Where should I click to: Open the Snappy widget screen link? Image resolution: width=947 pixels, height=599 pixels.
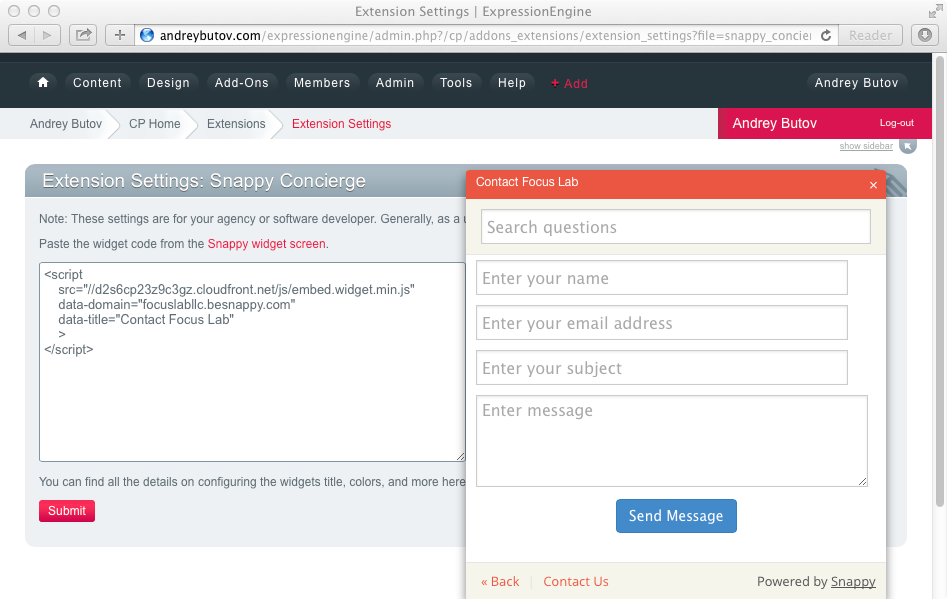click(266, 244)
